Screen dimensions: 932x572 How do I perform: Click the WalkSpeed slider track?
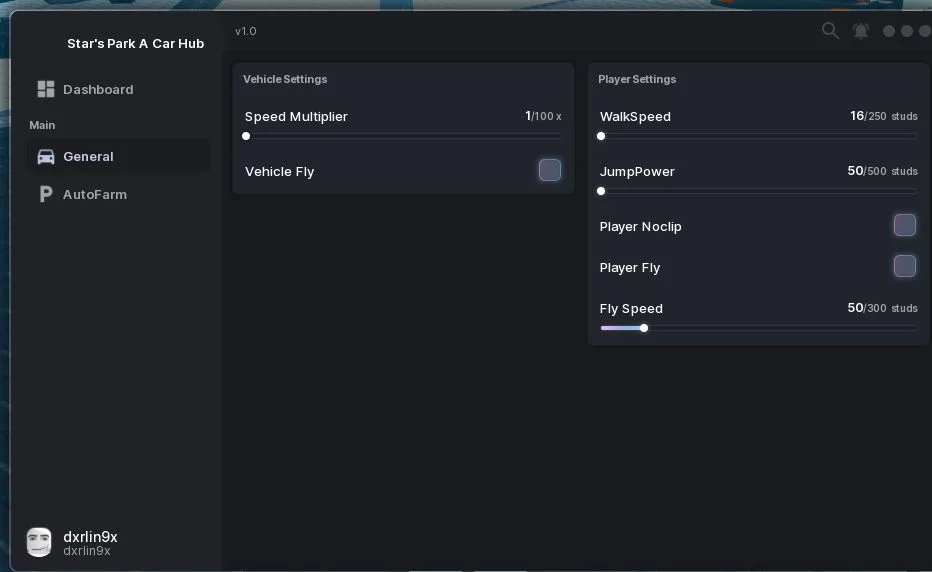758,136
